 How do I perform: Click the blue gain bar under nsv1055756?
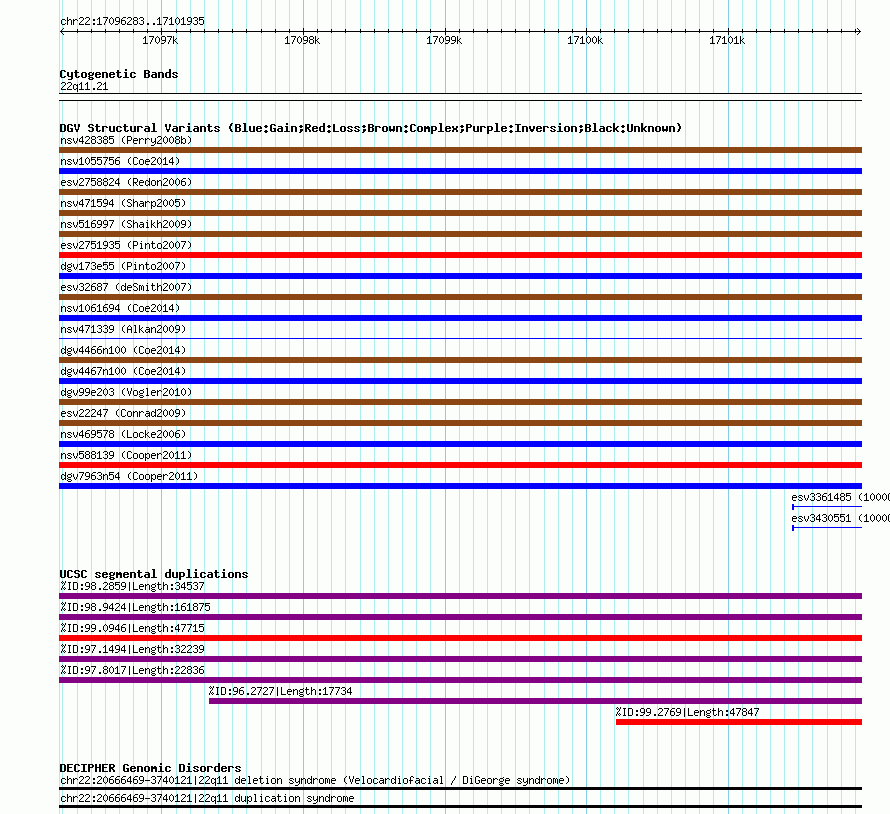[460, 171]
